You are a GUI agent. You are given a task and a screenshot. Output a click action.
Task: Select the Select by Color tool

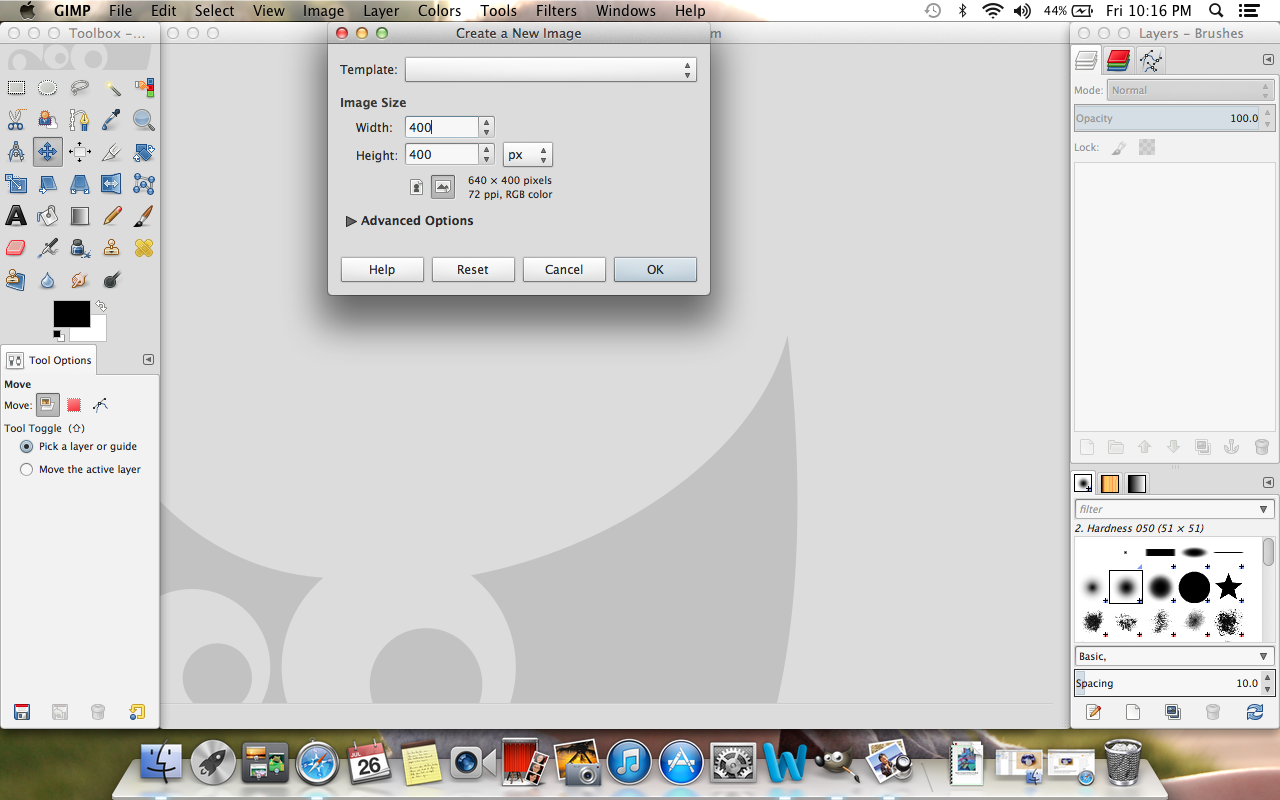(x=144, y=88)
